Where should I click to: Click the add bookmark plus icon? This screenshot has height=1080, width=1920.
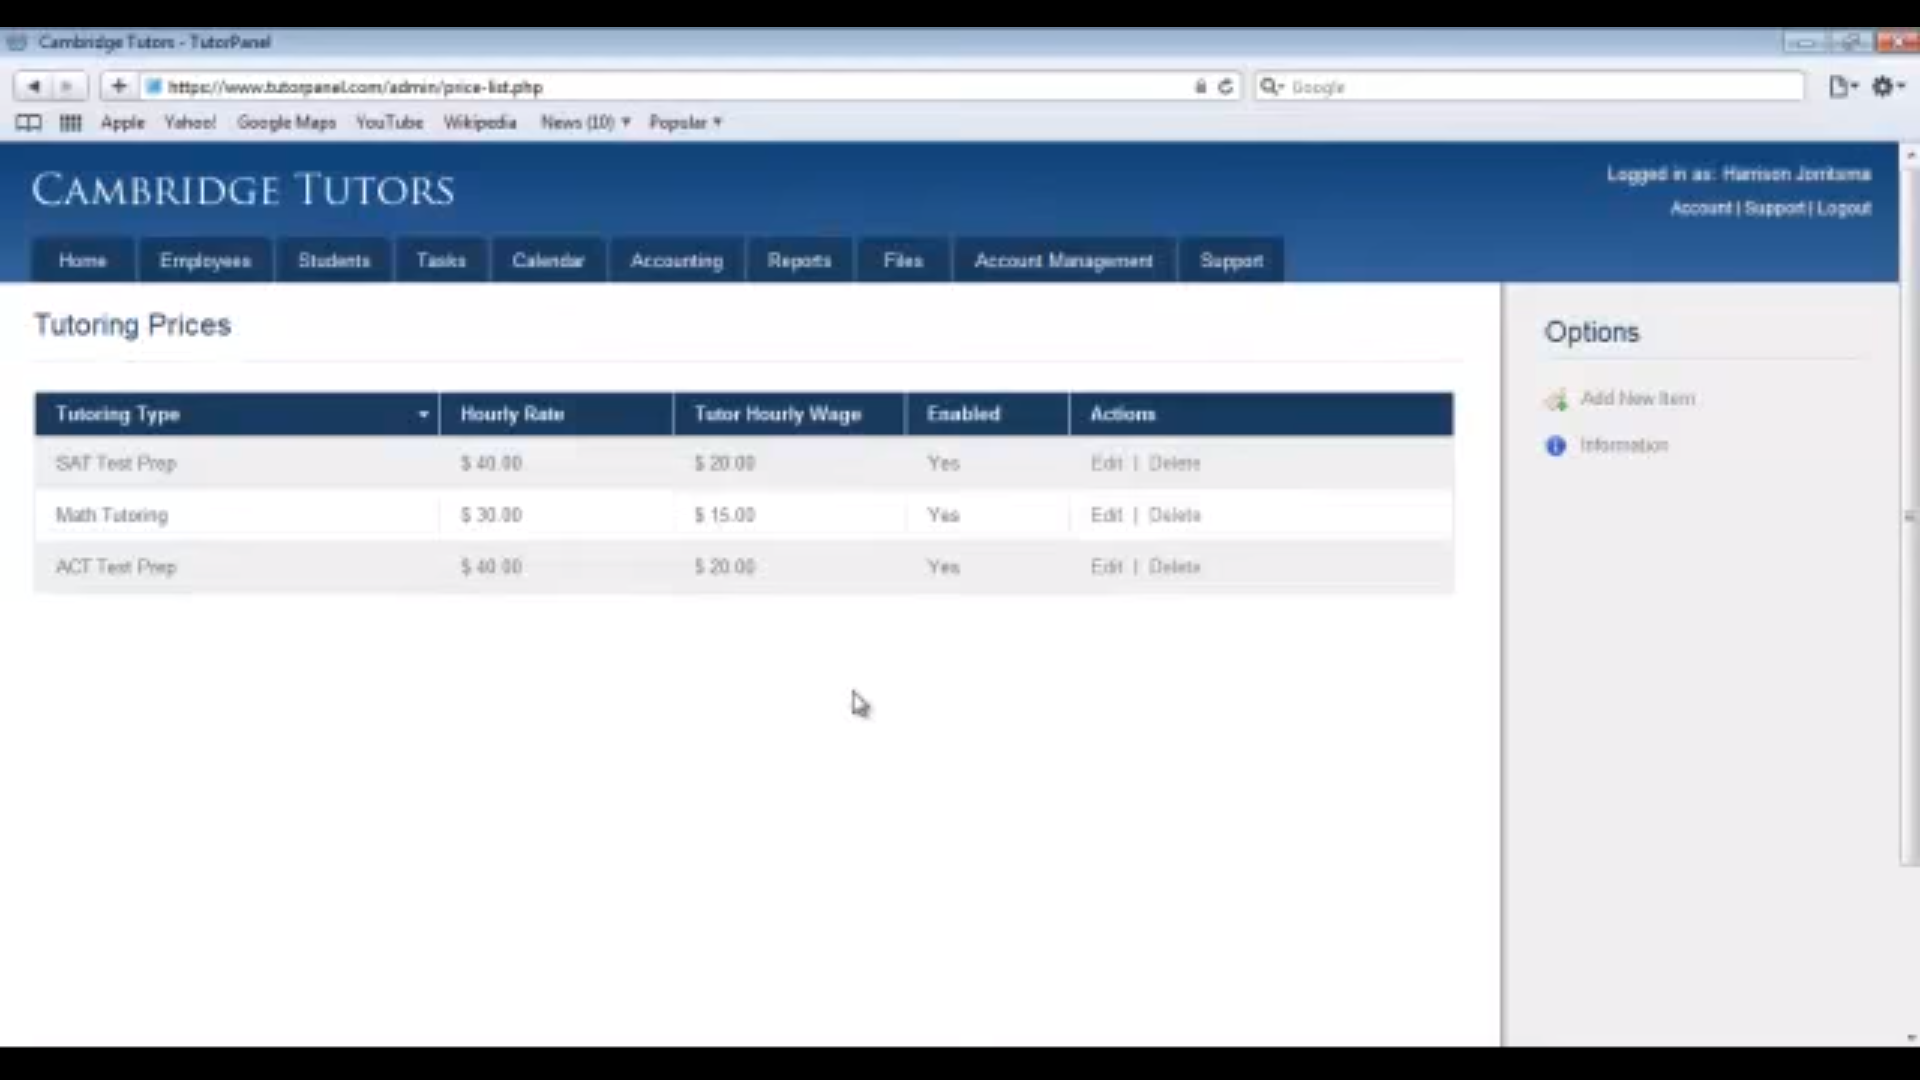click(118, 87)
